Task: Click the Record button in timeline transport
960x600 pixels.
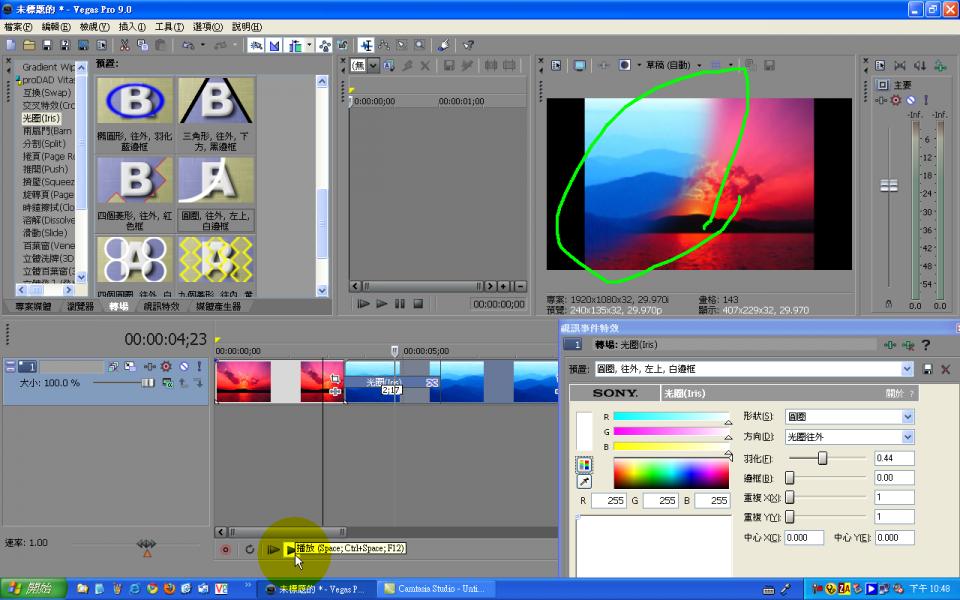Action: [226, 549]
